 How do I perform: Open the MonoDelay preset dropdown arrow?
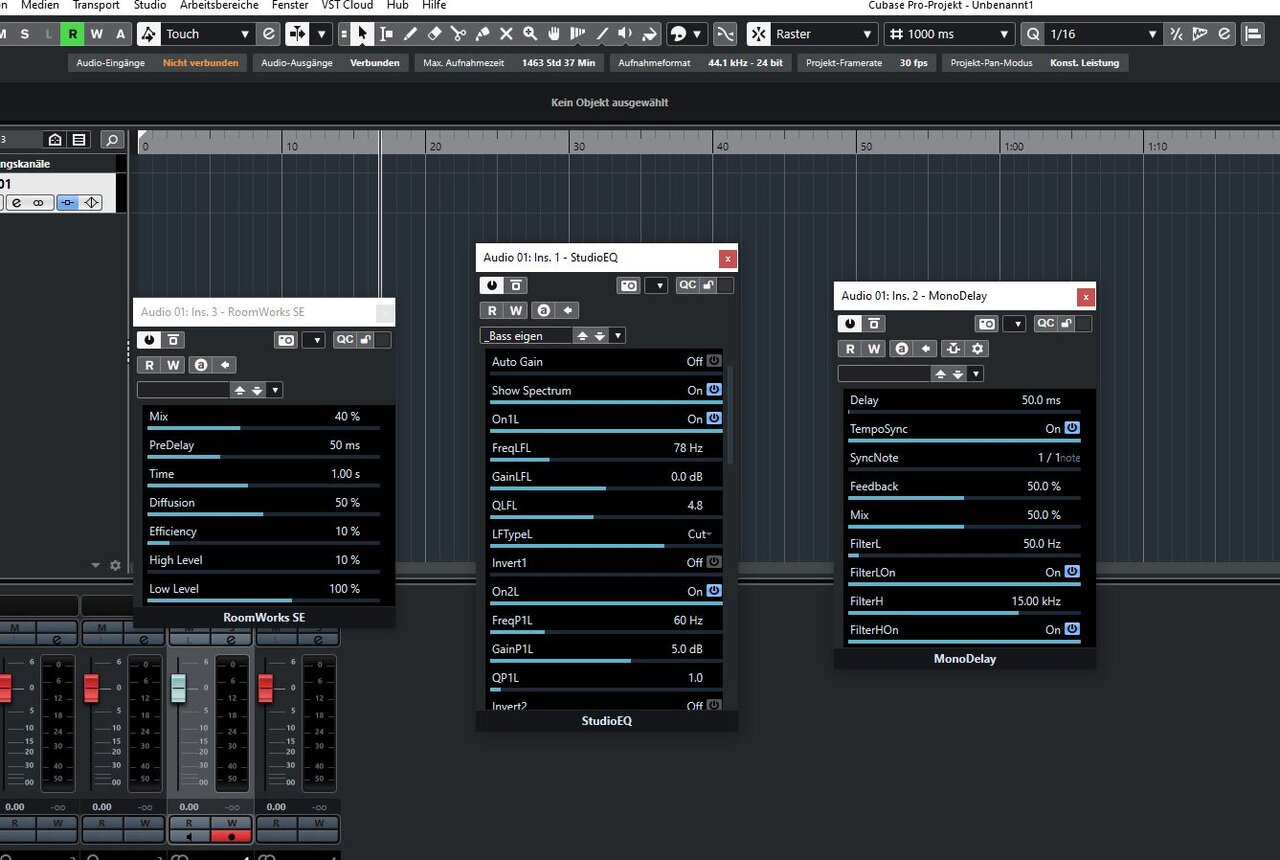point(976,374)
